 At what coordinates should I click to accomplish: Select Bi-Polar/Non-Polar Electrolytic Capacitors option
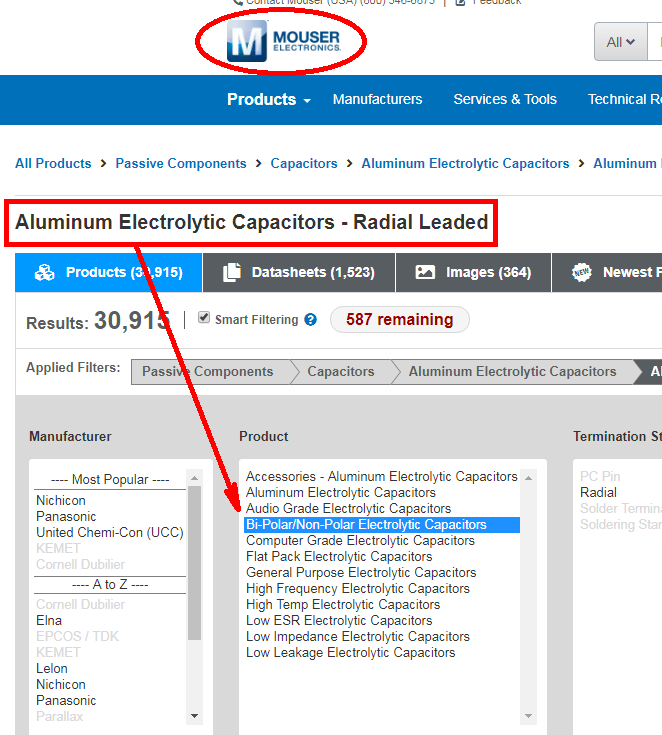(382, 525)
